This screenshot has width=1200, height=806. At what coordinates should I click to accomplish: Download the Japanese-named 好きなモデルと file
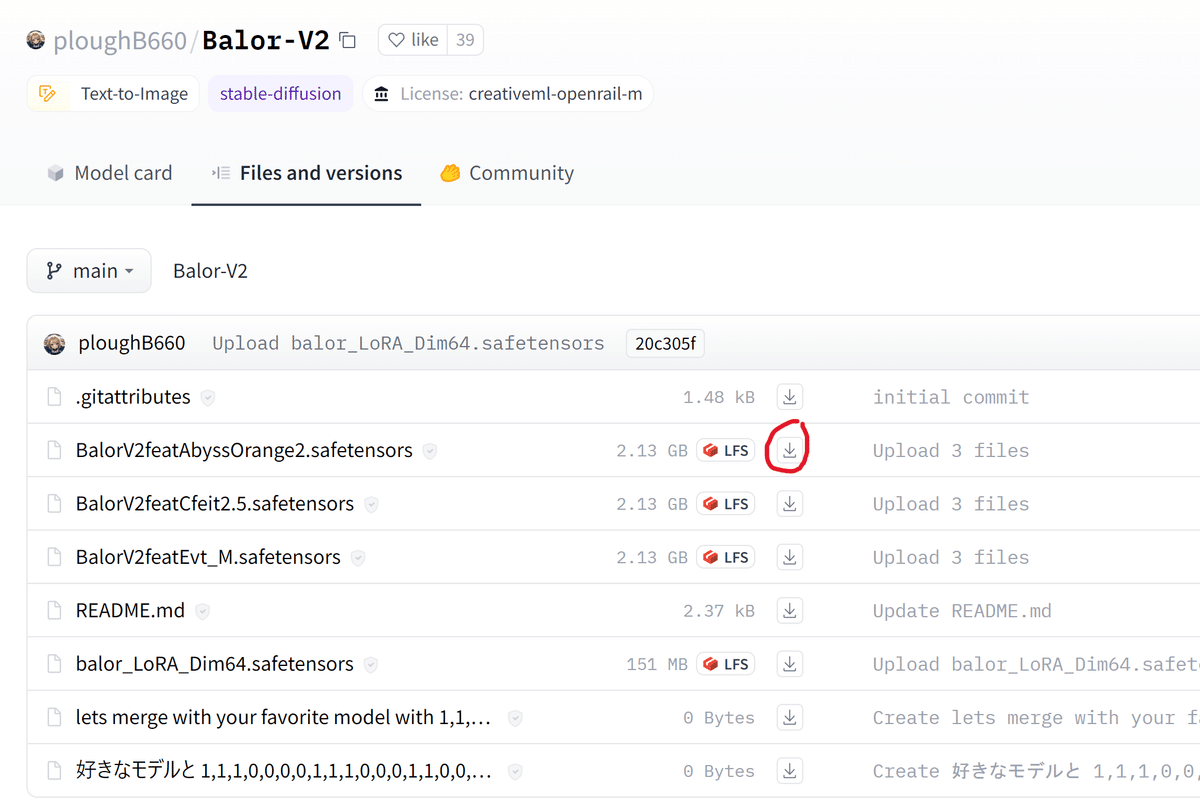(x=790, y=771)
